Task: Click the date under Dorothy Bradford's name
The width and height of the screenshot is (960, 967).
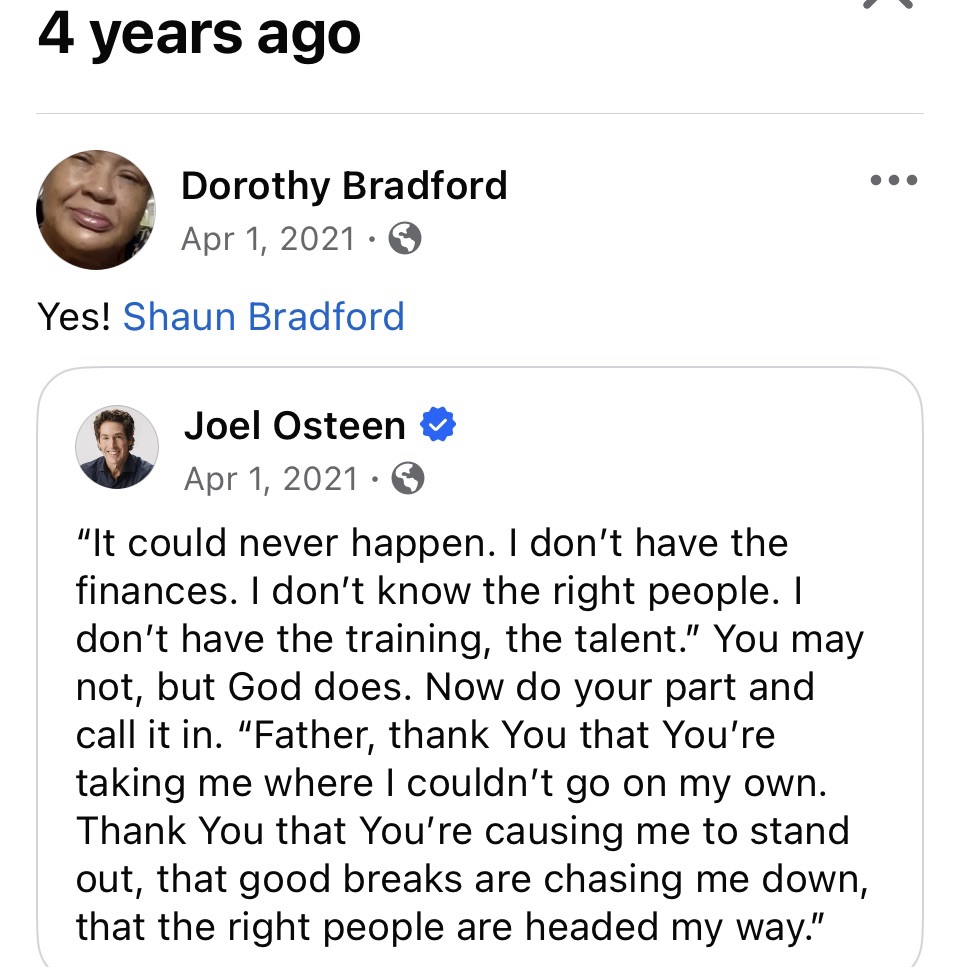Action: pos(268,239)
